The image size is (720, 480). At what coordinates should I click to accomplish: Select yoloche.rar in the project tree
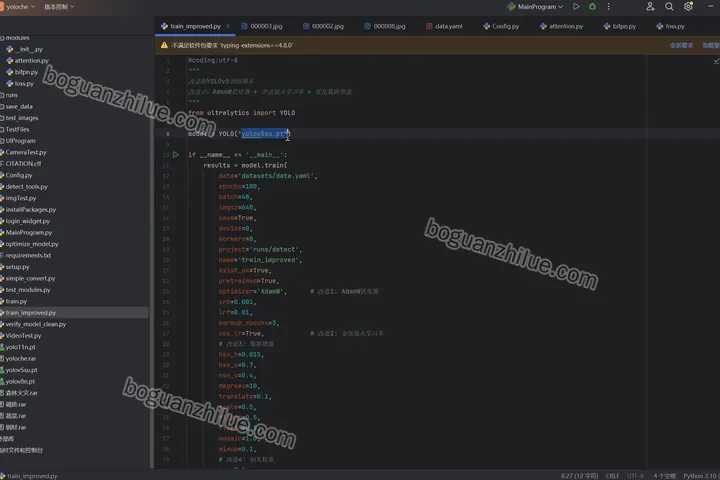[18, 359]
